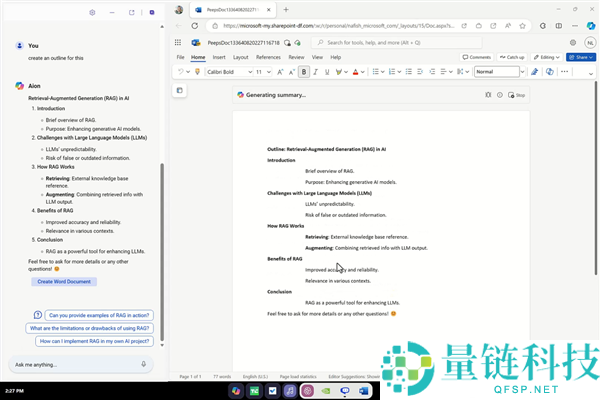Open the NL account avatar
The width and height of the screenshot is (600, 400).
coord(590,42)
